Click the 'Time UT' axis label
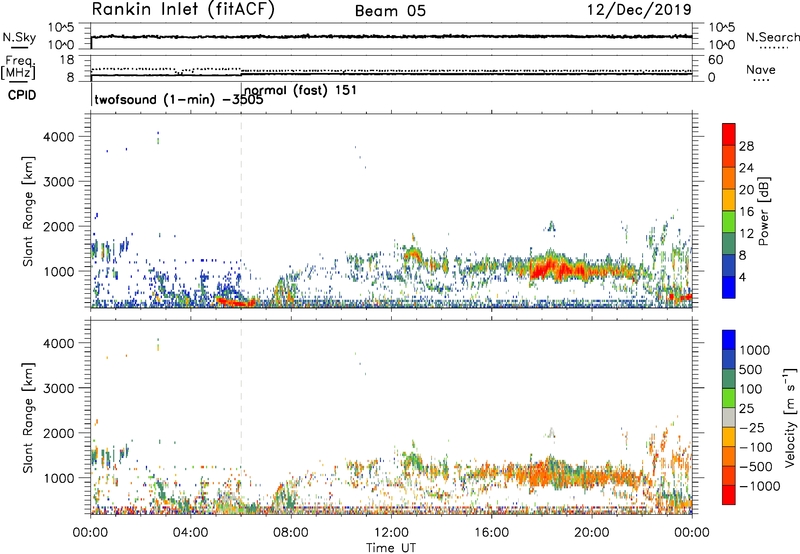Screen dimensions: 800x554 point(391,548)
